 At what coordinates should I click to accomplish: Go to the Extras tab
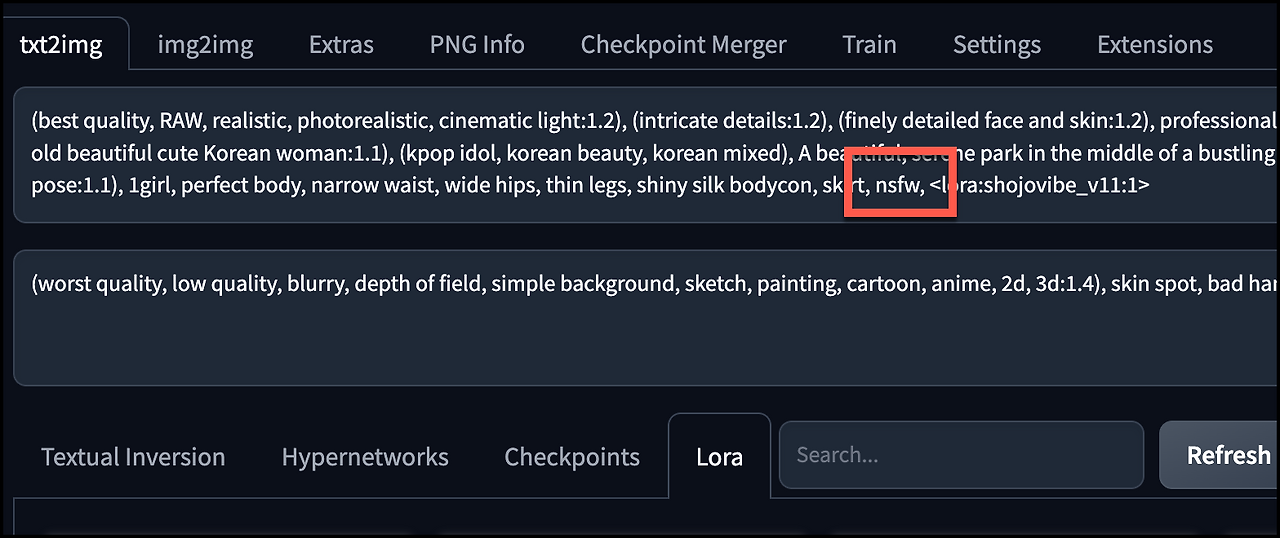pyautogui.click(x=341, y=45)
